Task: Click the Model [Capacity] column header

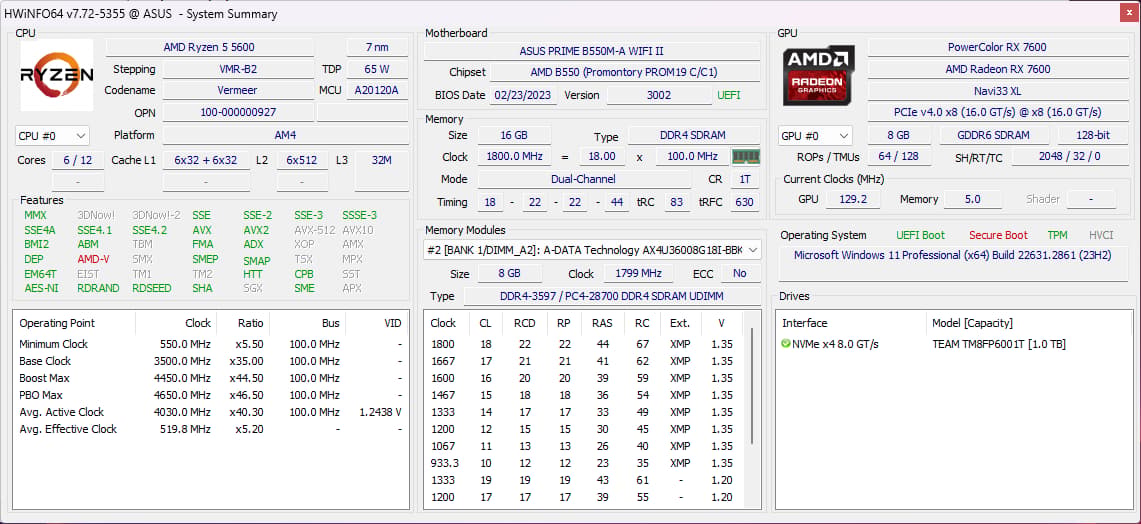Action: tap(1029, 323)
